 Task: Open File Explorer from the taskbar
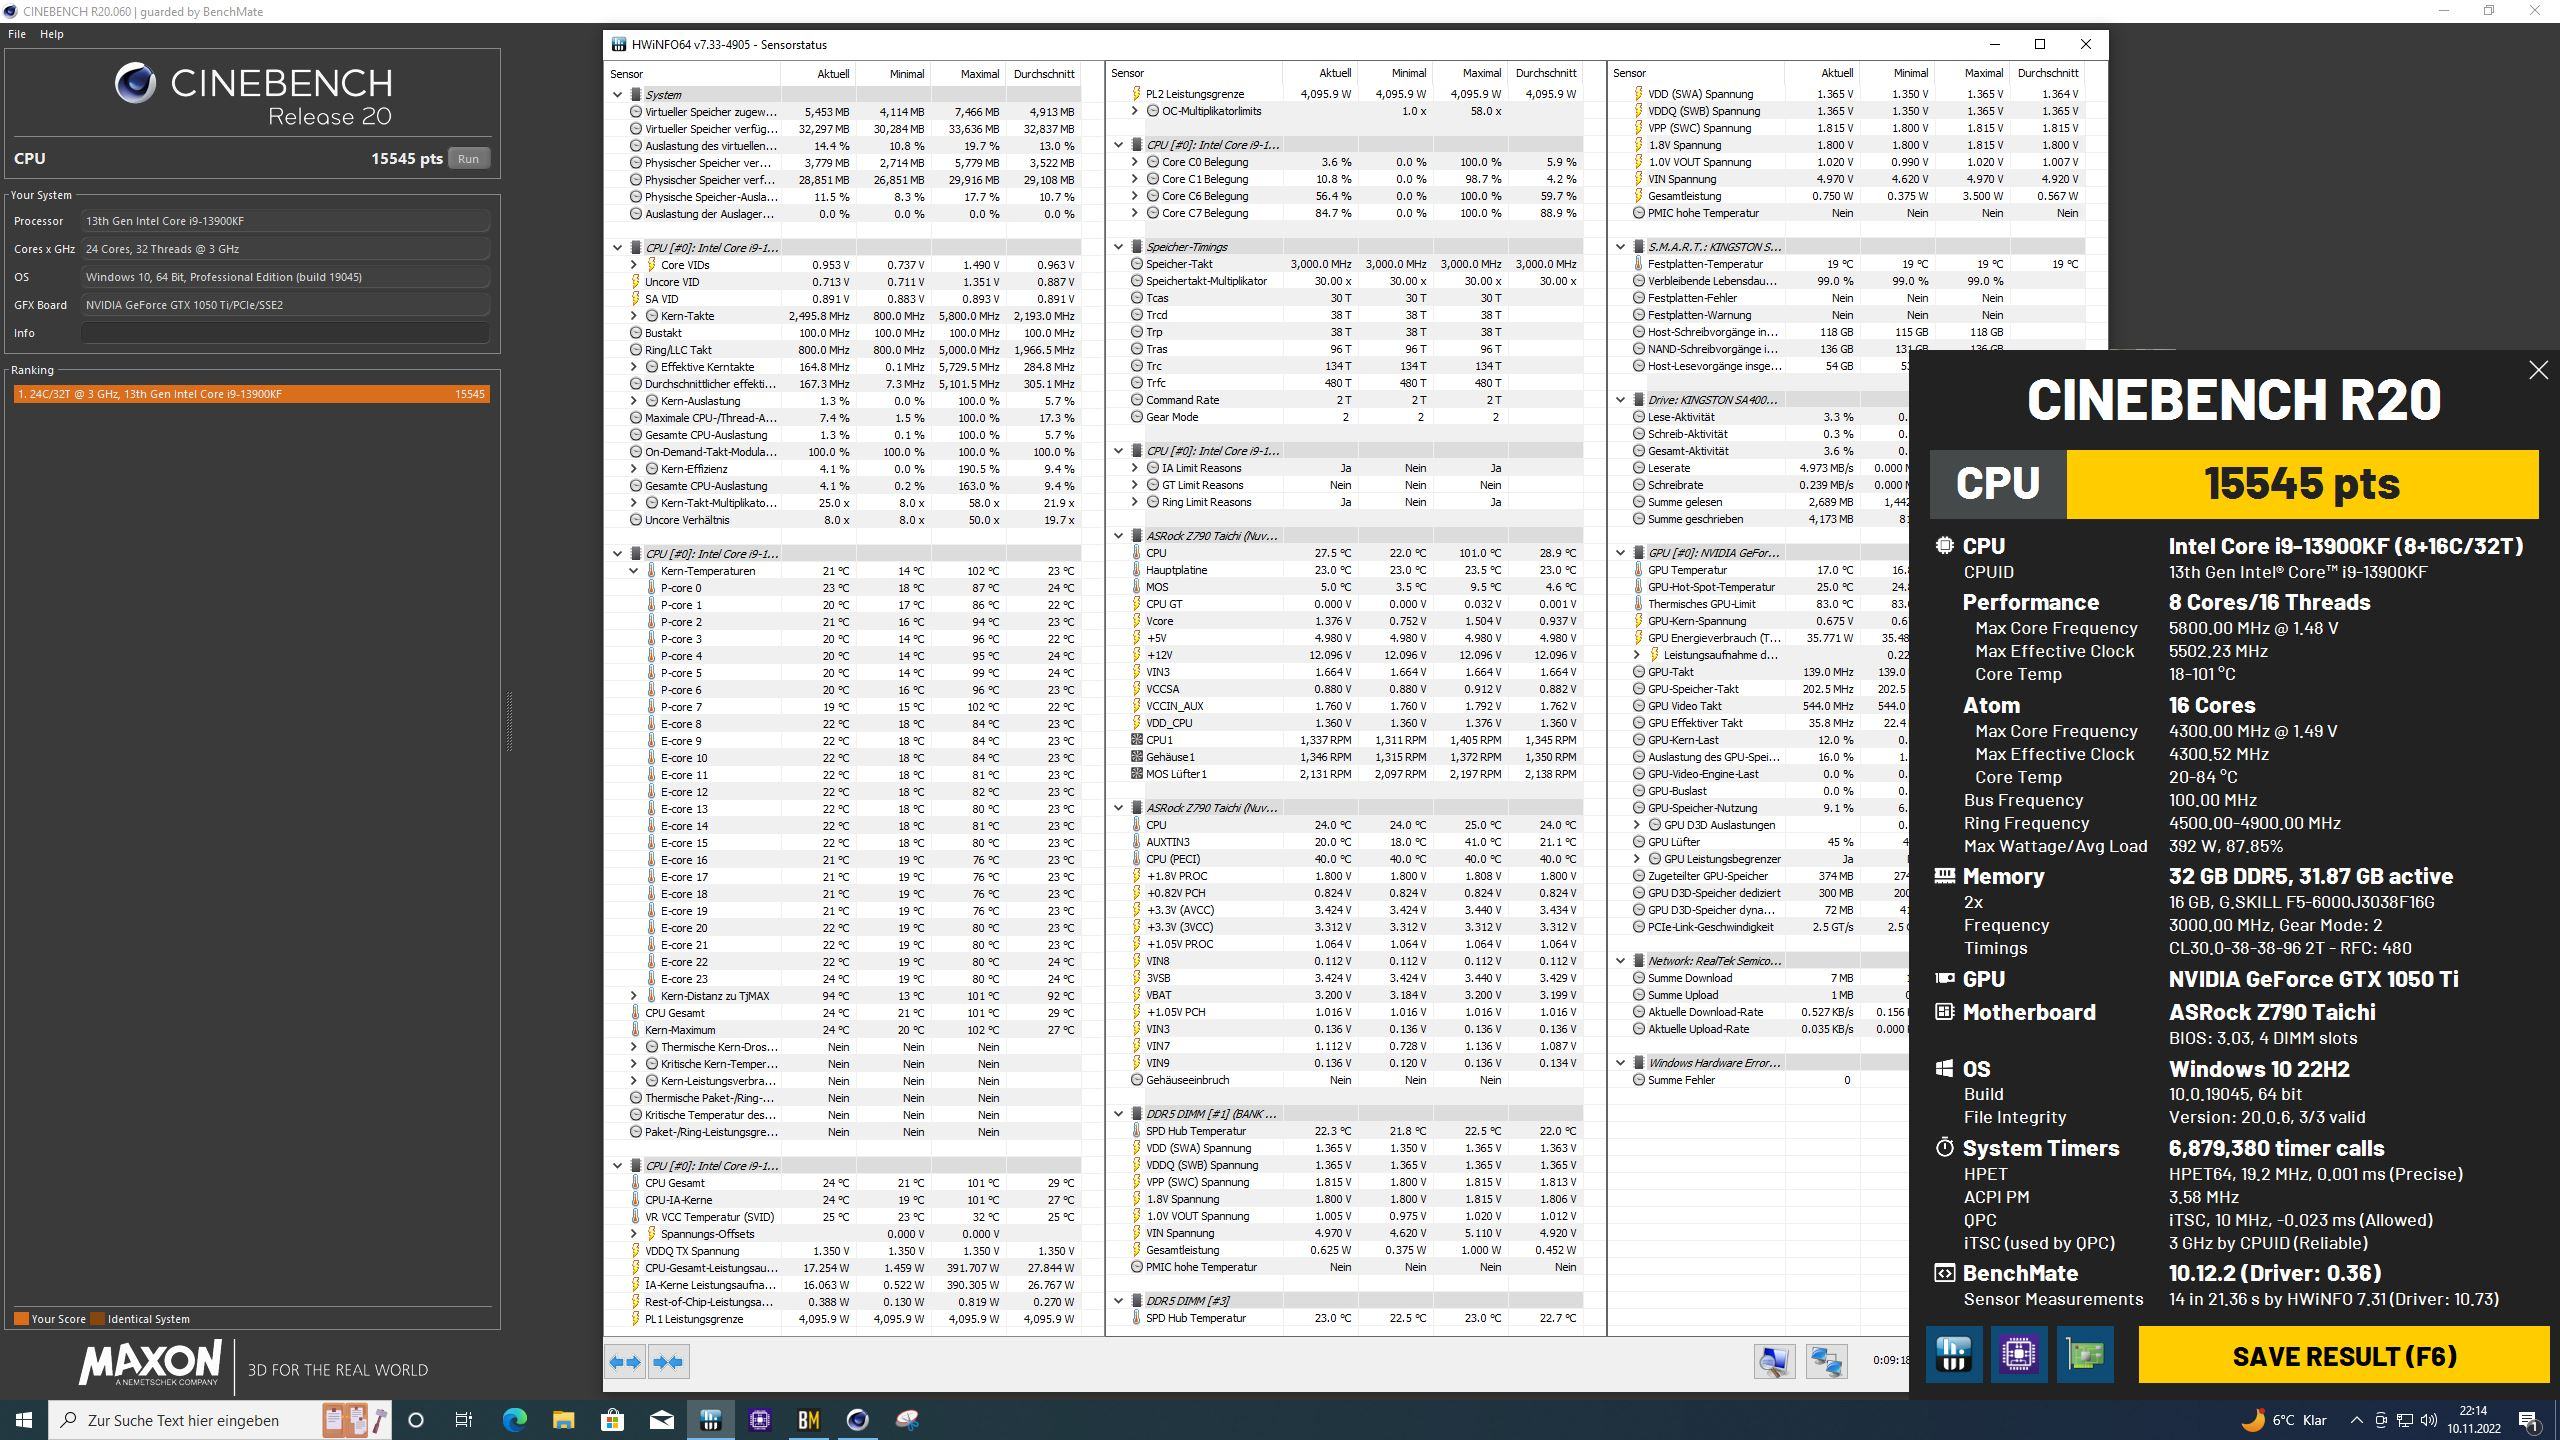click(563, 1420)
